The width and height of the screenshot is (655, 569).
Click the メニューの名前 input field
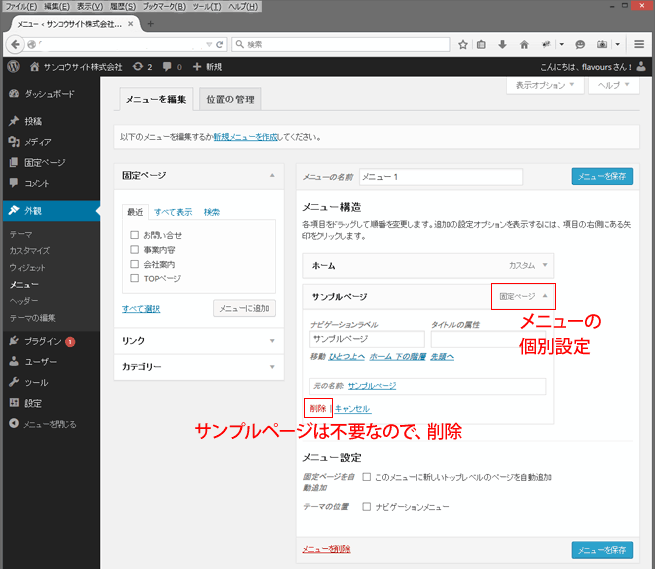(x=441, y=177)
